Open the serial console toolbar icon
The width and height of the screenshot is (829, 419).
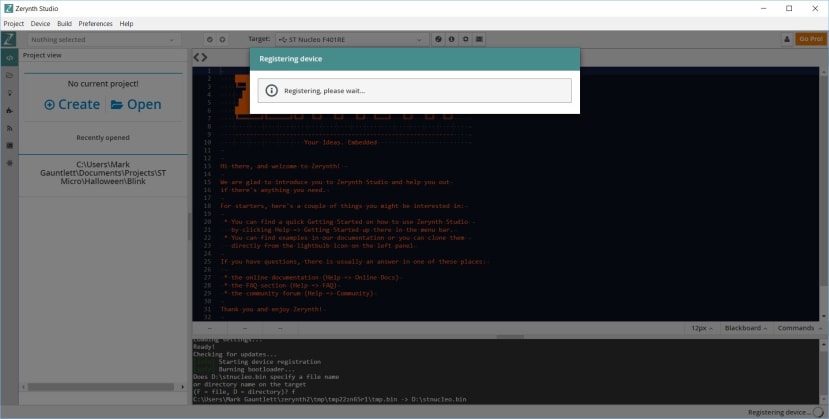479,39
